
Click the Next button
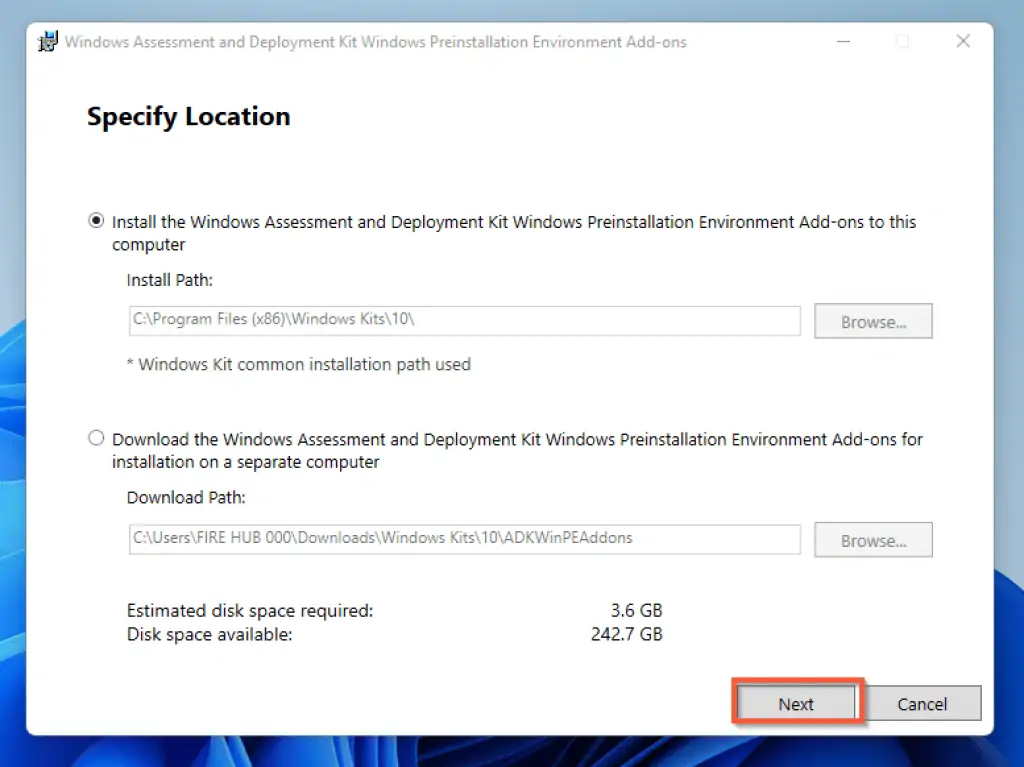(796, 704)
